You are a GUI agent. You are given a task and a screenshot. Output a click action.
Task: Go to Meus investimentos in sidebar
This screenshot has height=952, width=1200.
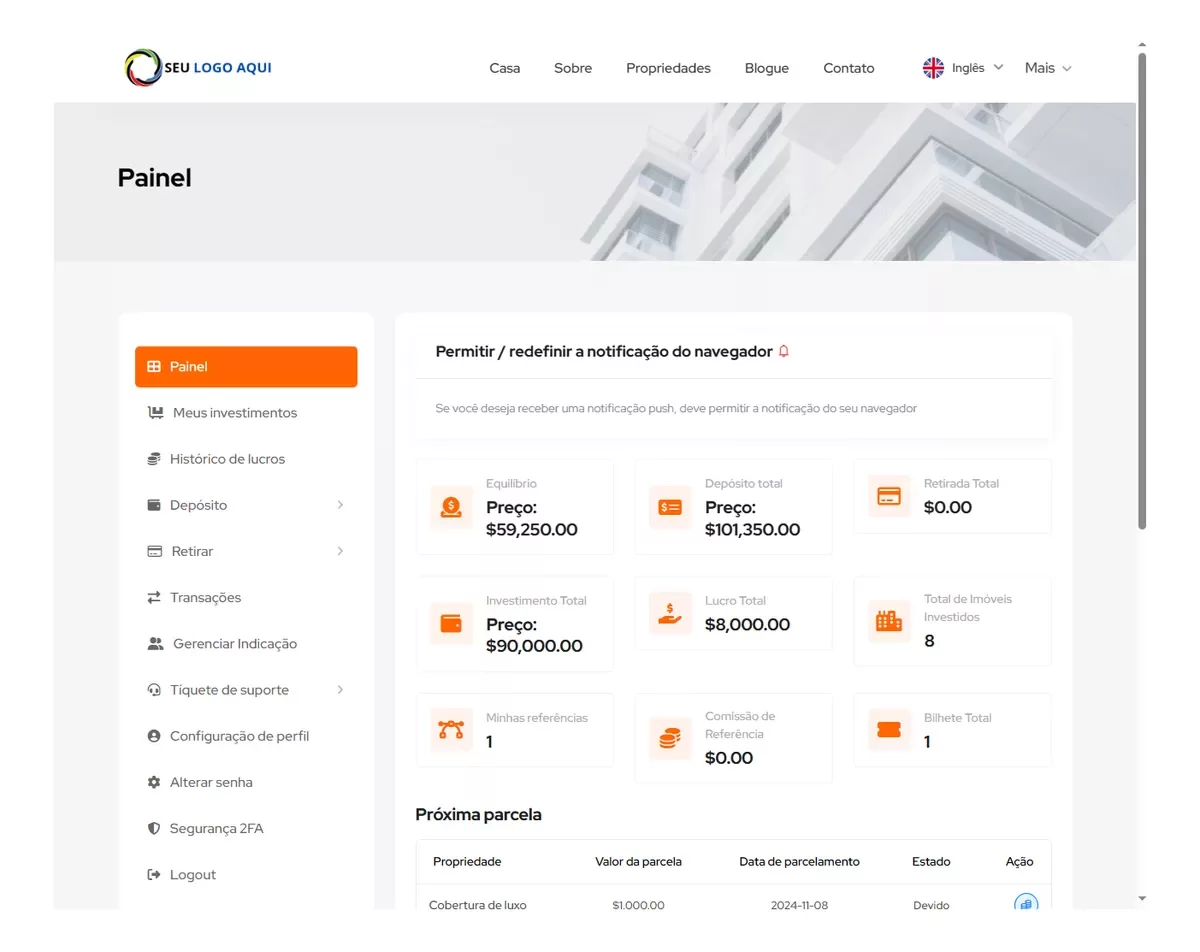(x=234, y=413)
